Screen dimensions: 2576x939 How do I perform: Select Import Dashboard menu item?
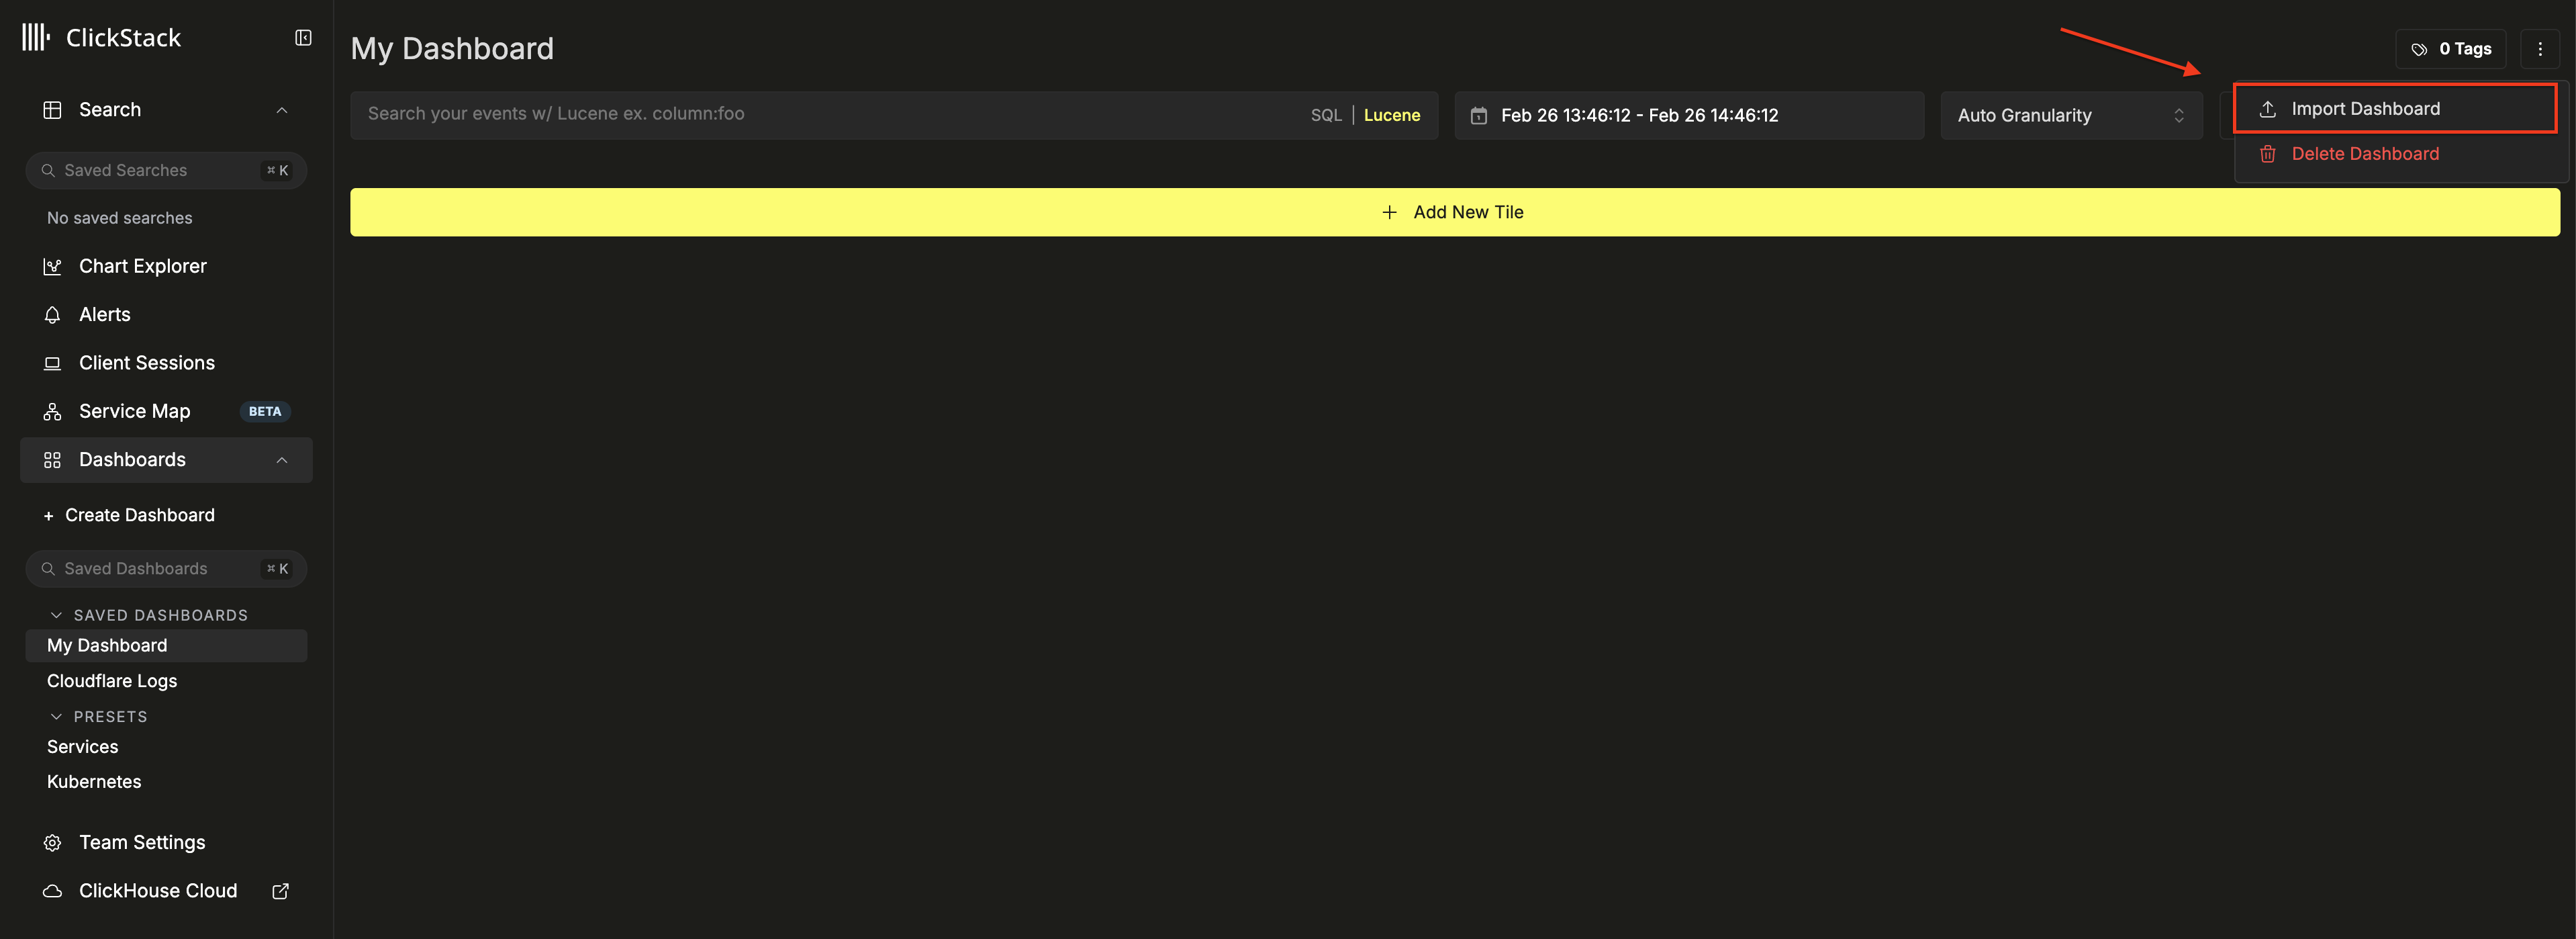tap(2364, 109)
